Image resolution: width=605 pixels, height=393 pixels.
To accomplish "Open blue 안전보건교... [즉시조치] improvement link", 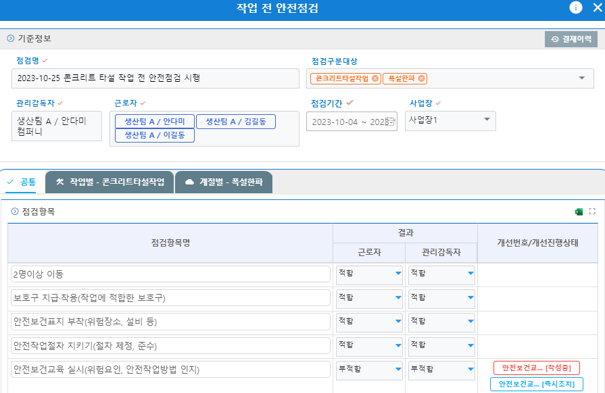I will [537, 384].
